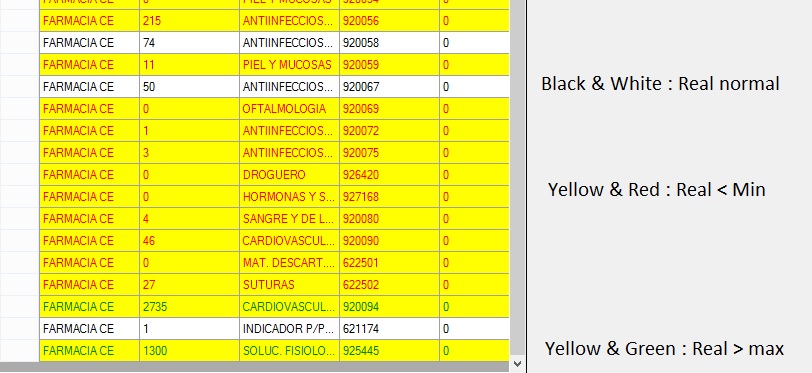Select the DROGUERO row cell
812x373 pixels.
289,175
